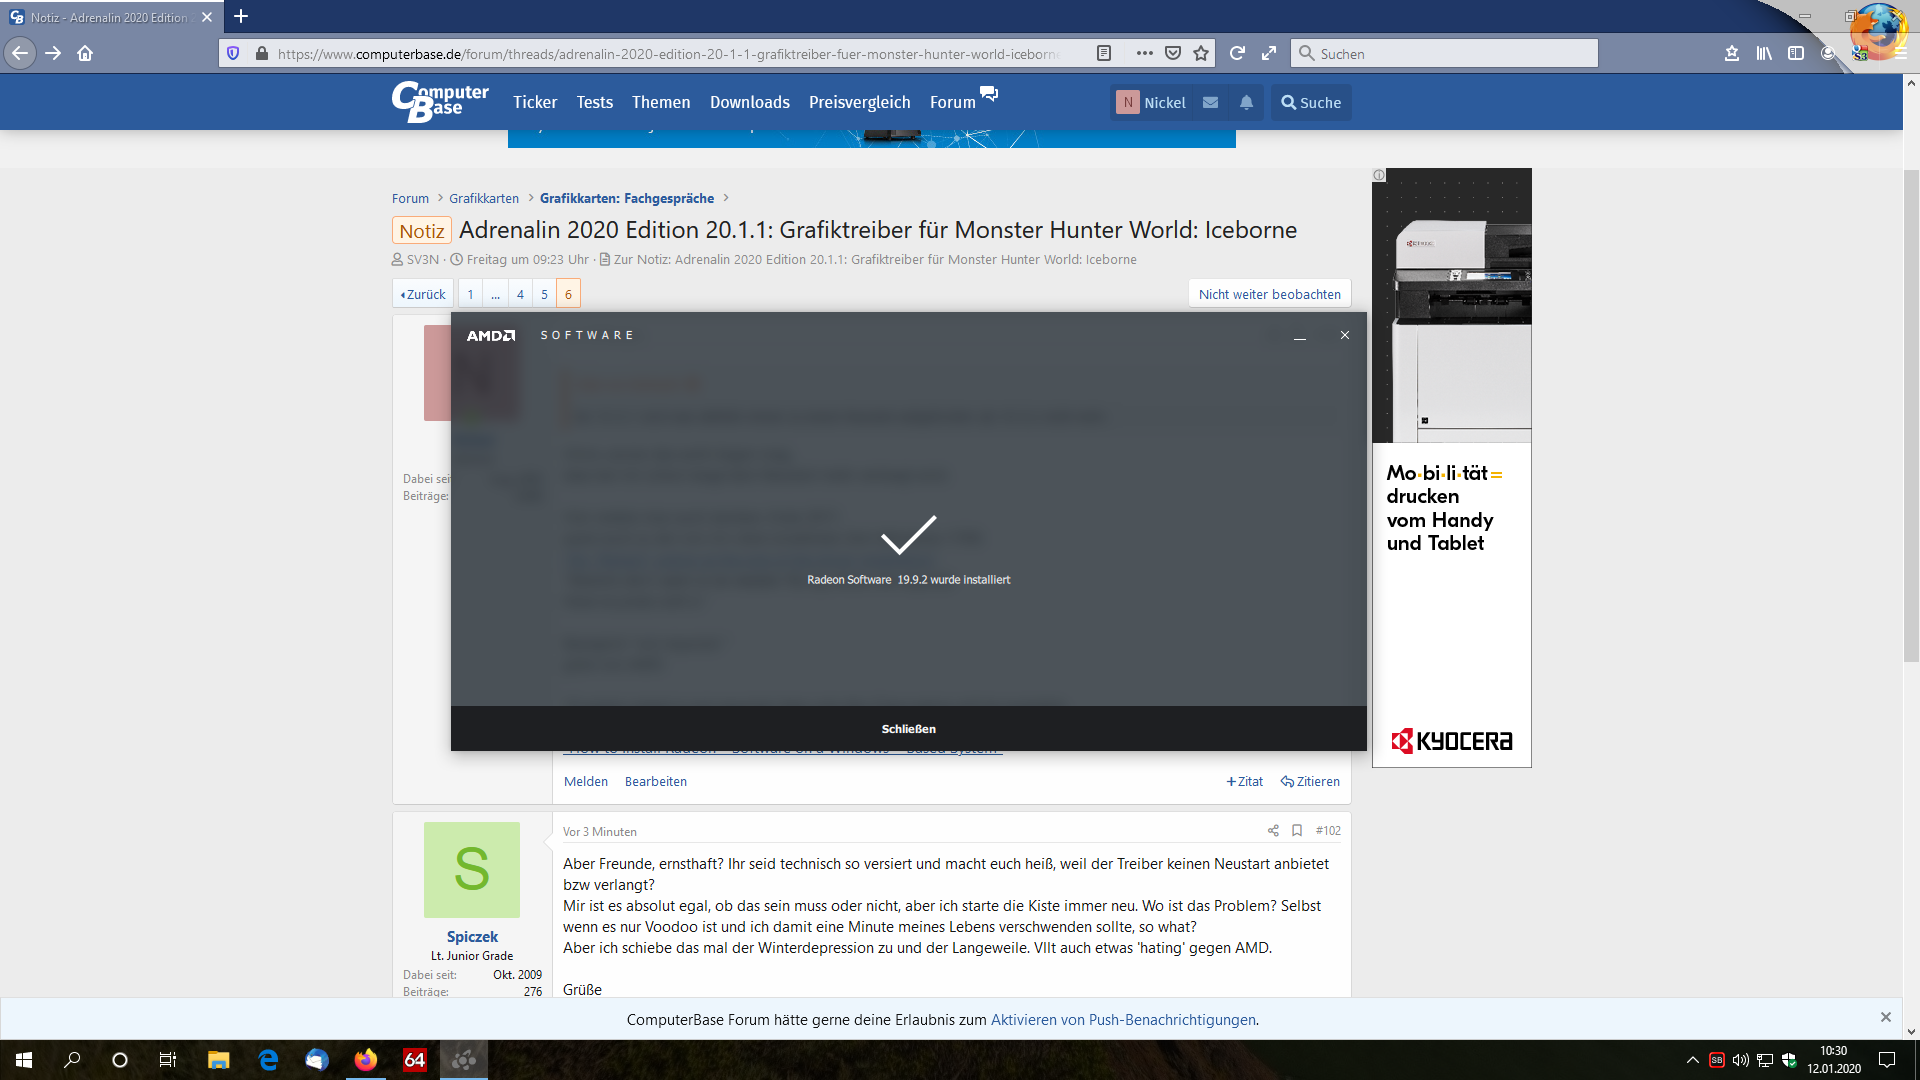The image size is (1920, 1080).
Task: Open Firefox library icon in toolbar
Action: [x=1764, y=54]
